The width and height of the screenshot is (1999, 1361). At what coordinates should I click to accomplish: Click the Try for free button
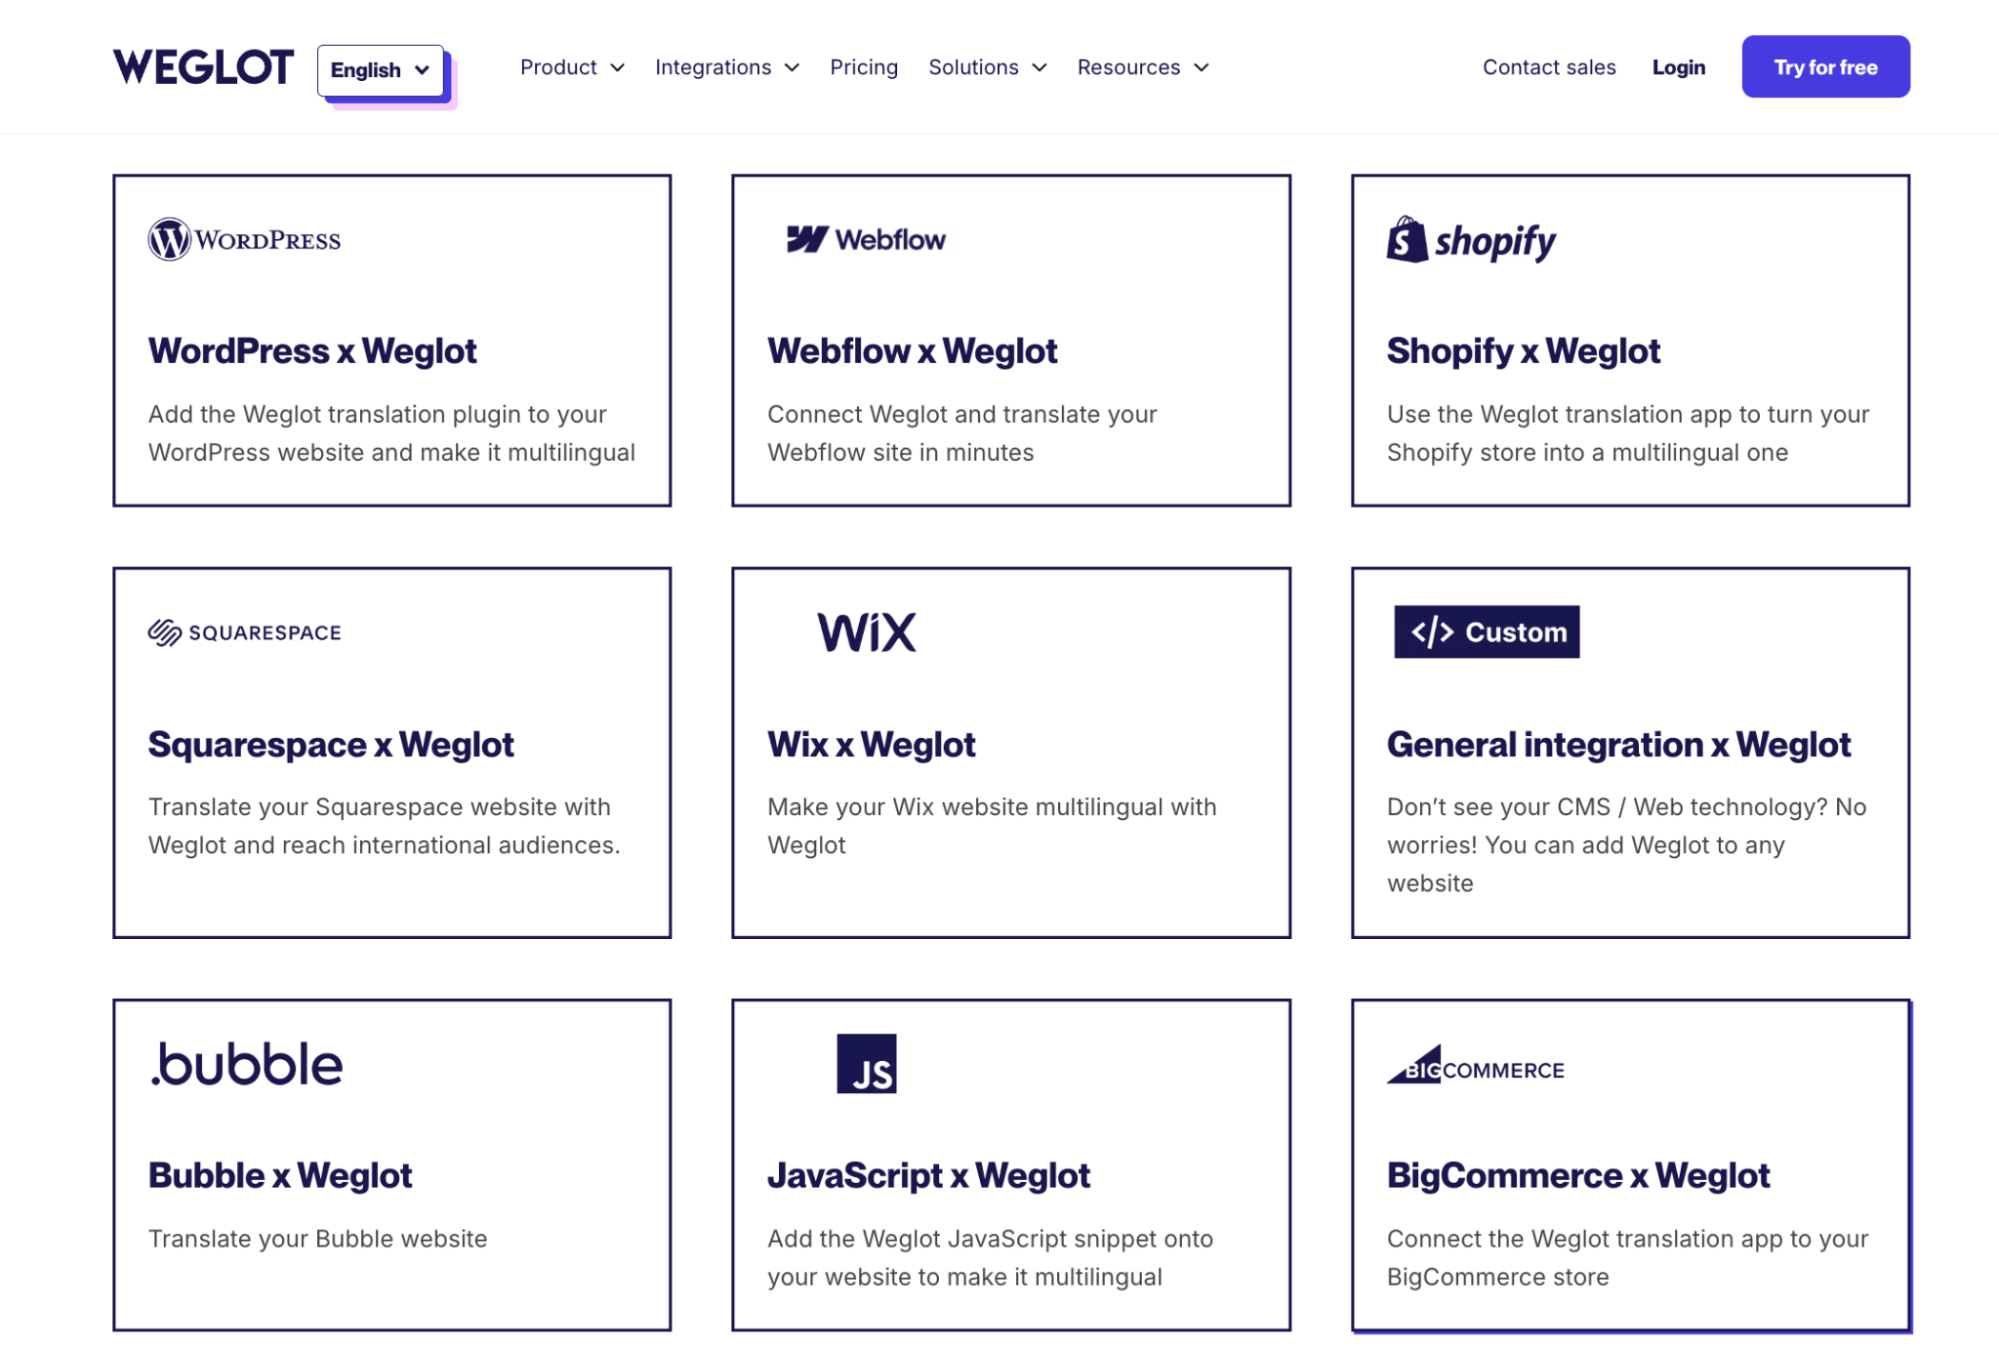[x=1825, y=66]
